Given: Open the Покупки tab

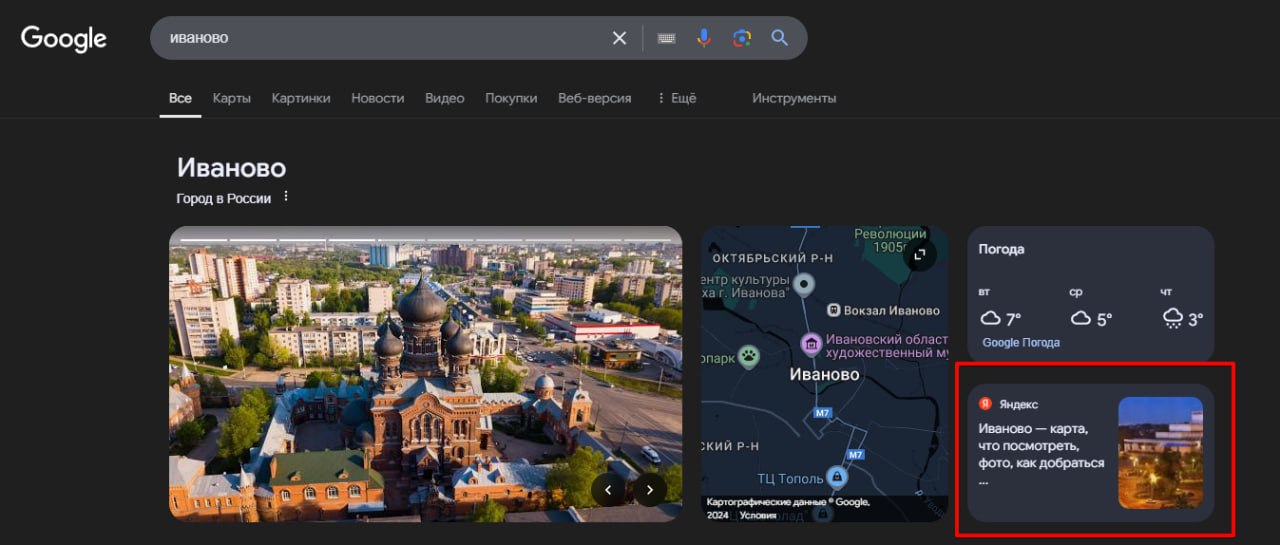Looking at the screenshot, I should pos(511,98).
